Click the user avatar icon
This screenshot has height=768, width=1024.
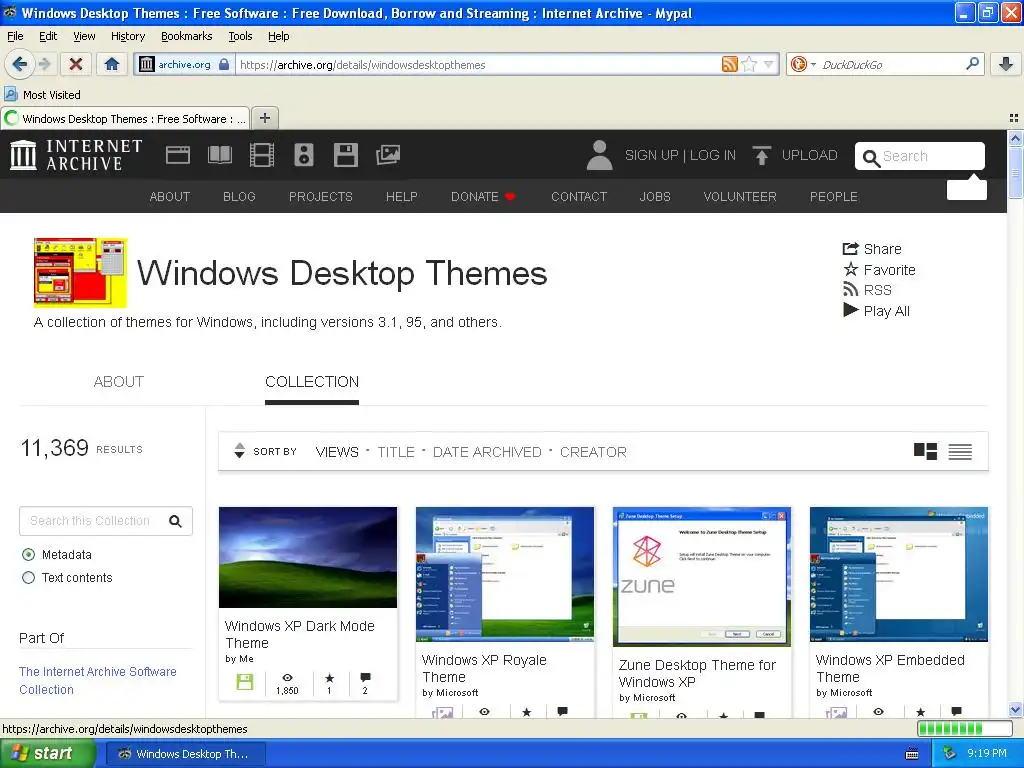coord(599,155)
